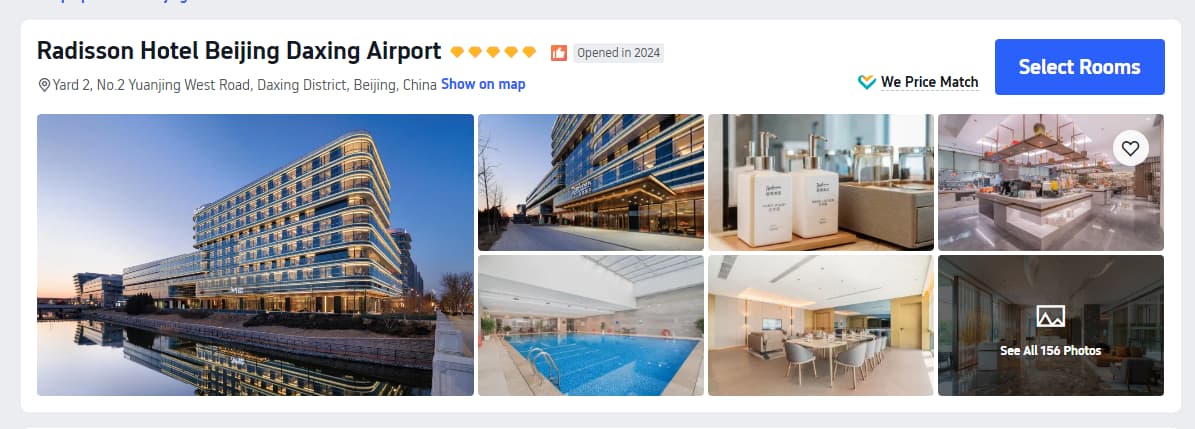Click the Select Rooms button
Screen dimensions: 1195x429
1079,67
